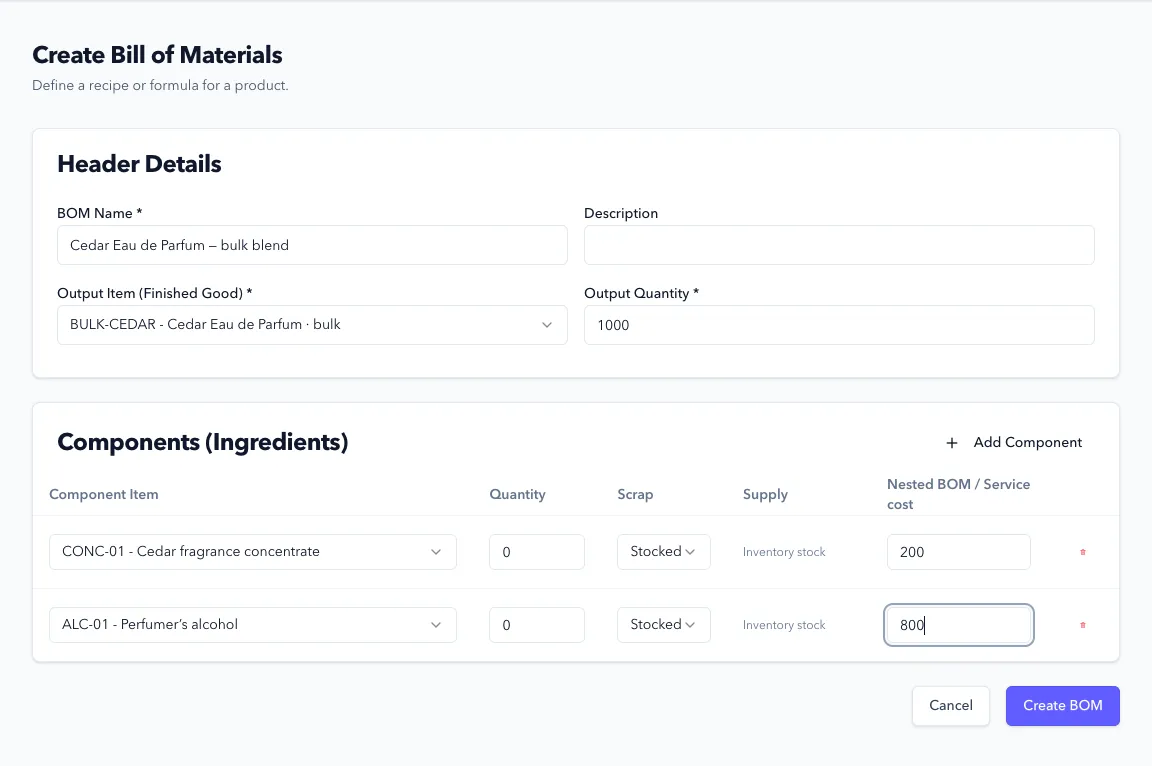
Task: Delete the CONC-01 component row
Action: click(x=1082, y=552)
